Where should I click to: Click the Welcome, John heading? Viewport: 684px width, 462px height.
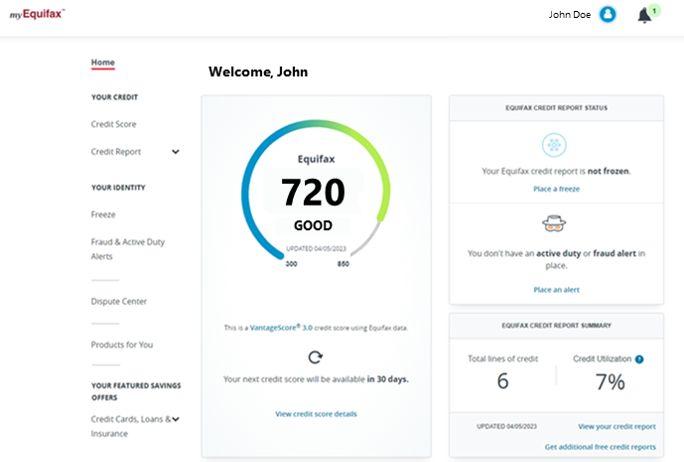pos(258,72)
